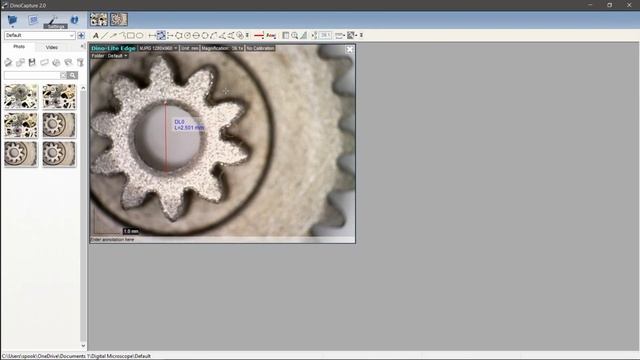Open the Default folder combo box
The height and width of the screenshot is (360, 640).
(39, 36)
